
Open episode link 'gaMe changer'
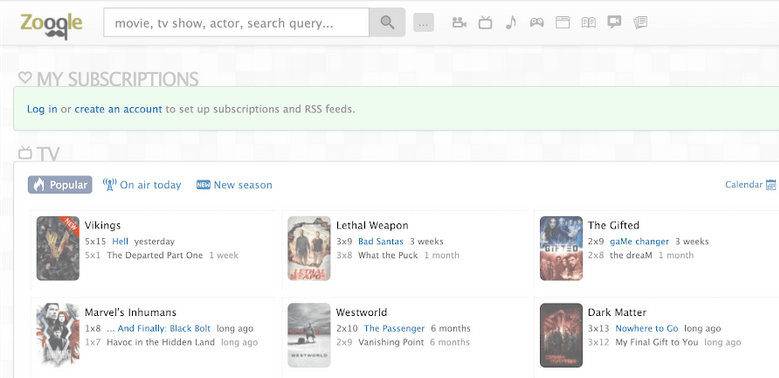coord(639,242)
